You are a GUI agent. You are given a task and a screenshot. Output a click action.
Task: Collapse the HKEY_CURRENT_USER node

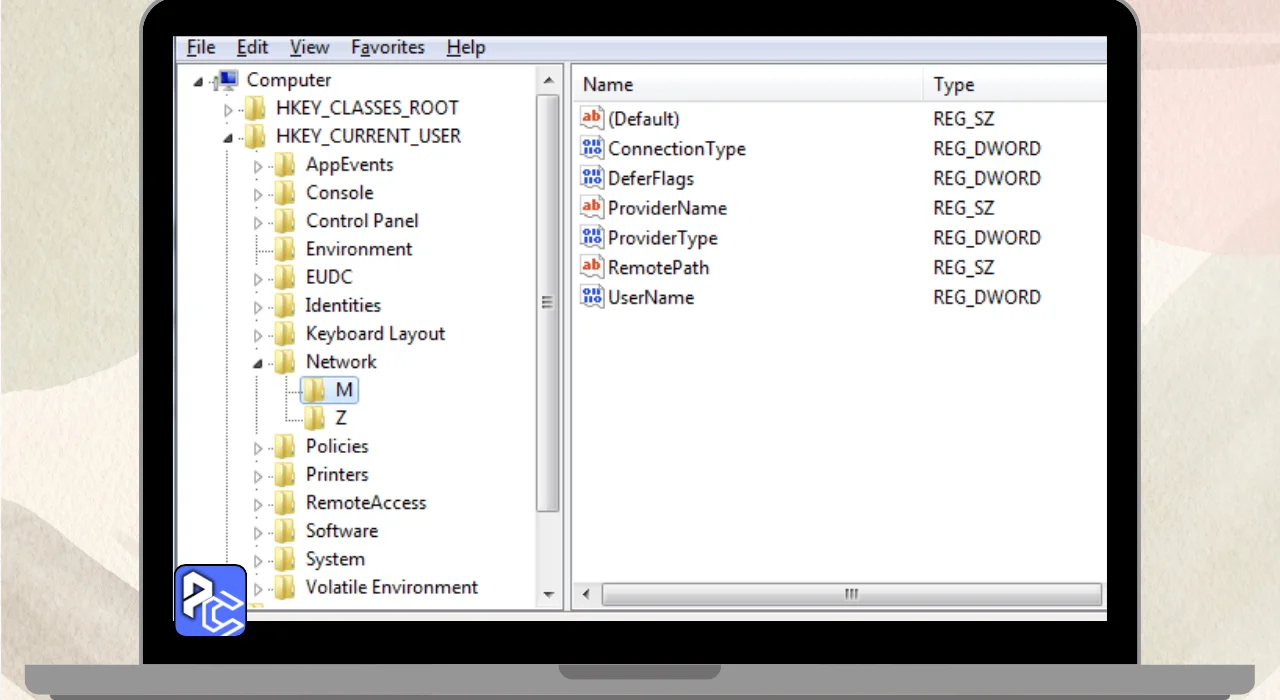[x=228, y=137]
